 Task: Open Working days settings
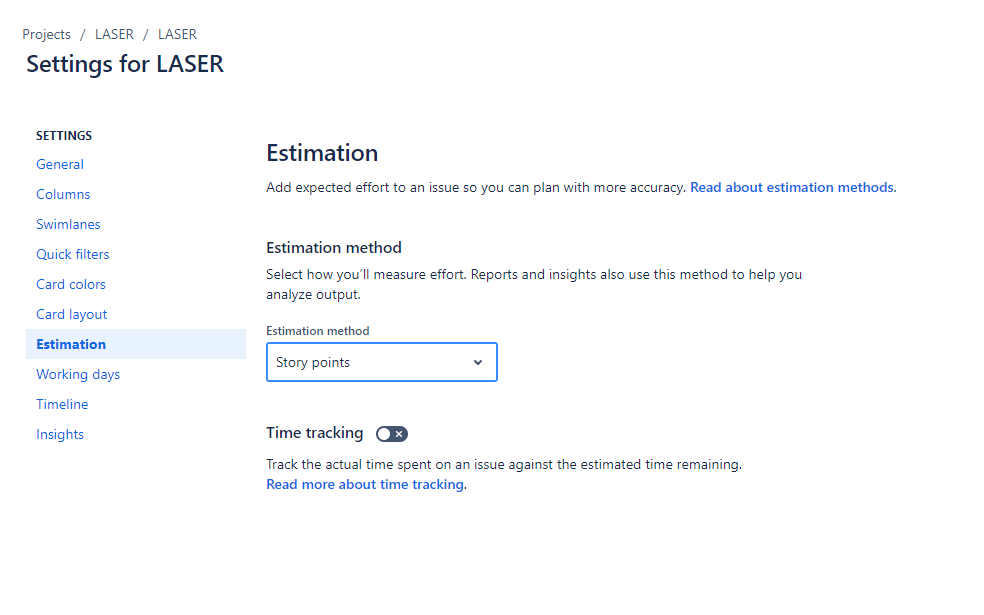click(x=78, y=374)
